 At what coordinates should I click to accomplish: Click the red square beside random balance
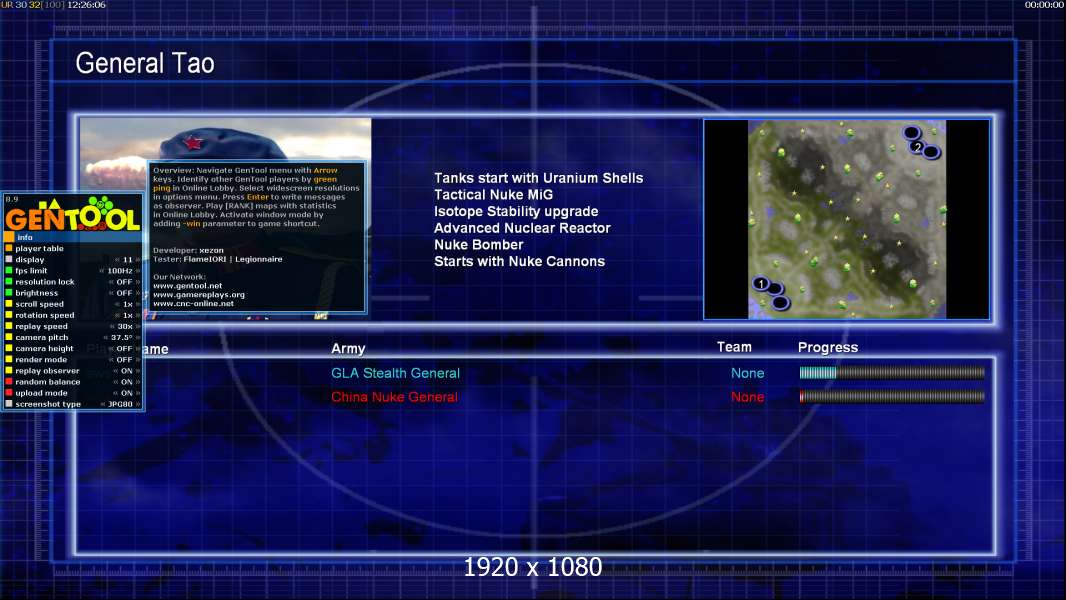[x=9, y=382]
